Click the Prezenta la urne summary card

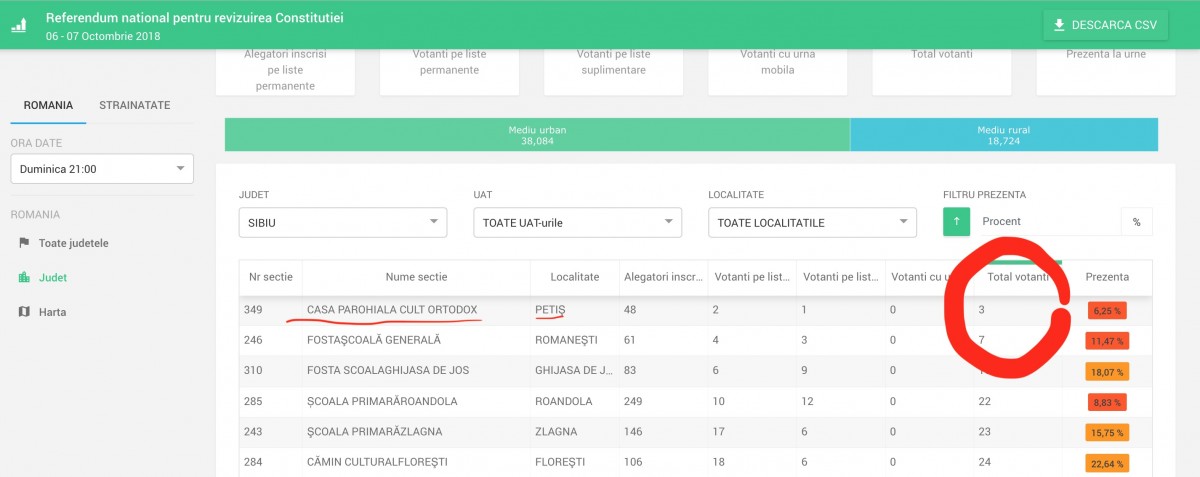tap(1106, 70)
